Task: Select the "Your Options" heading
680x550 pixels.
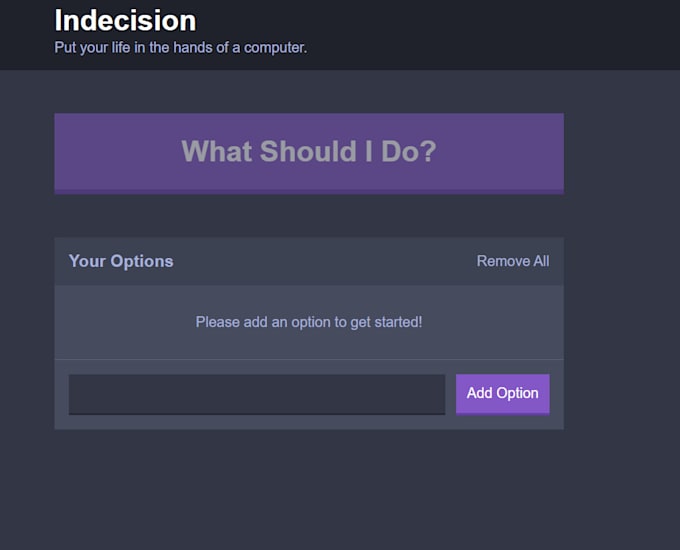Action: coord(121,261)
